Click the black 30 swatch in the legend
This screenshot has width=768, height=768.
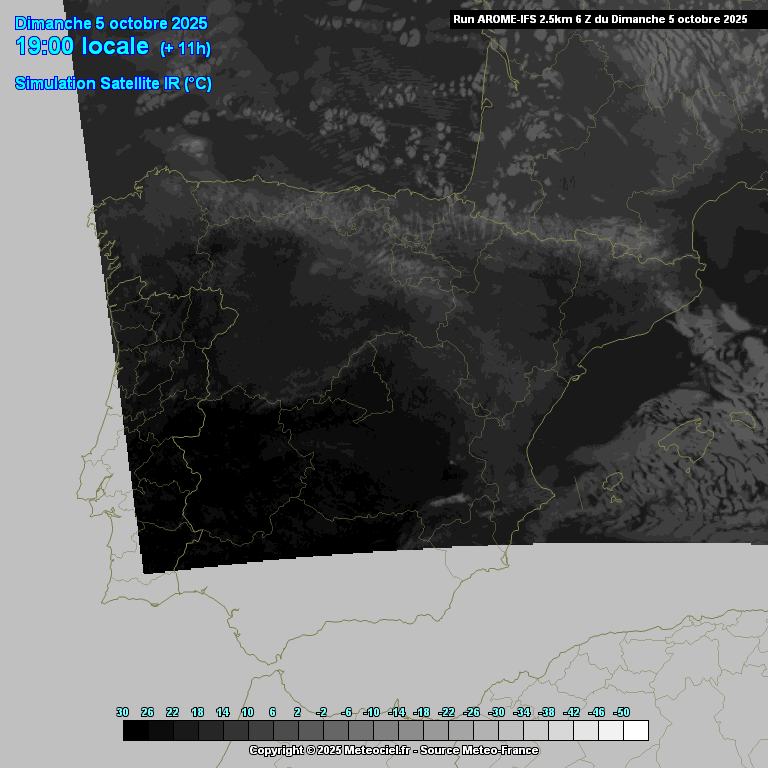135,731
